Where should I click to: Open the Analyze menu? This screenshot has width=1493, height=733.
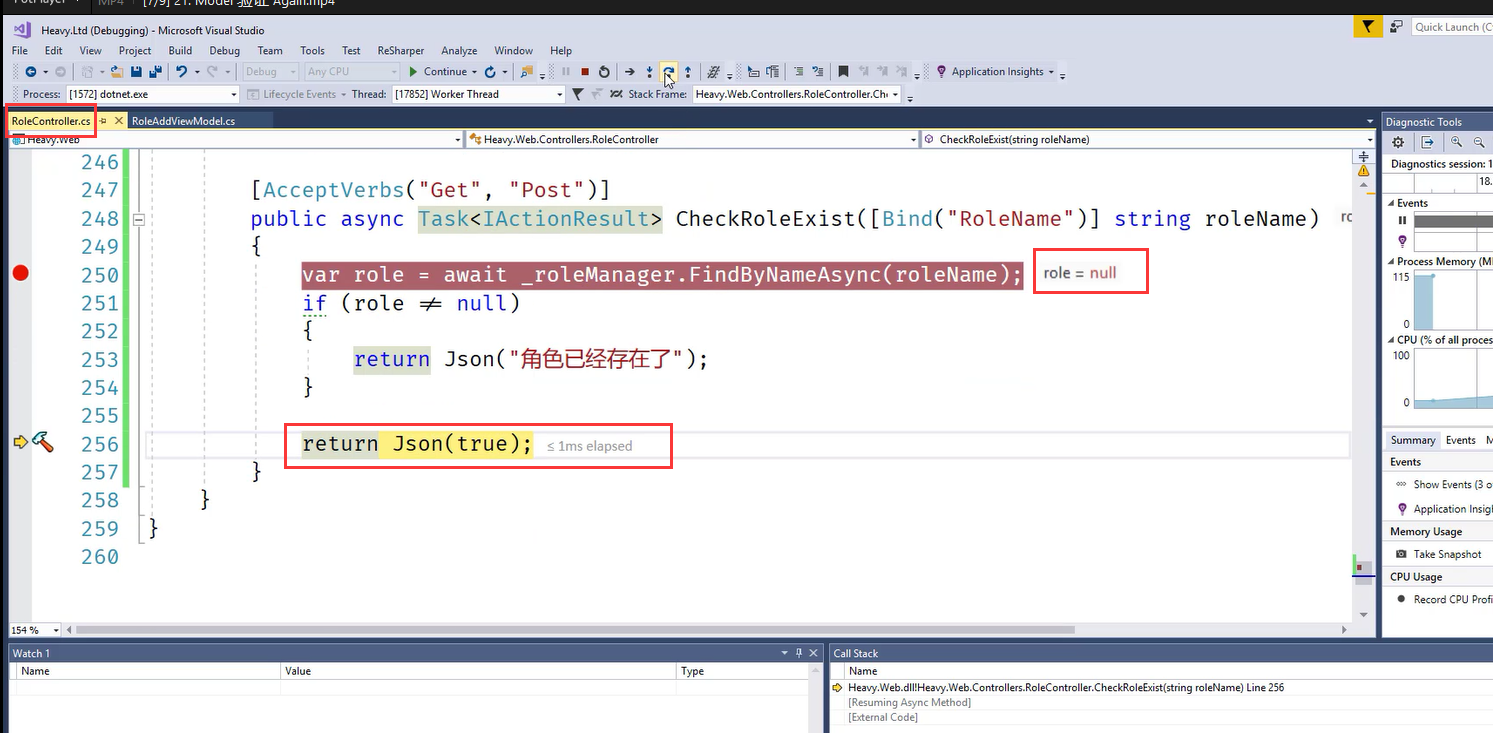[459, 50]
